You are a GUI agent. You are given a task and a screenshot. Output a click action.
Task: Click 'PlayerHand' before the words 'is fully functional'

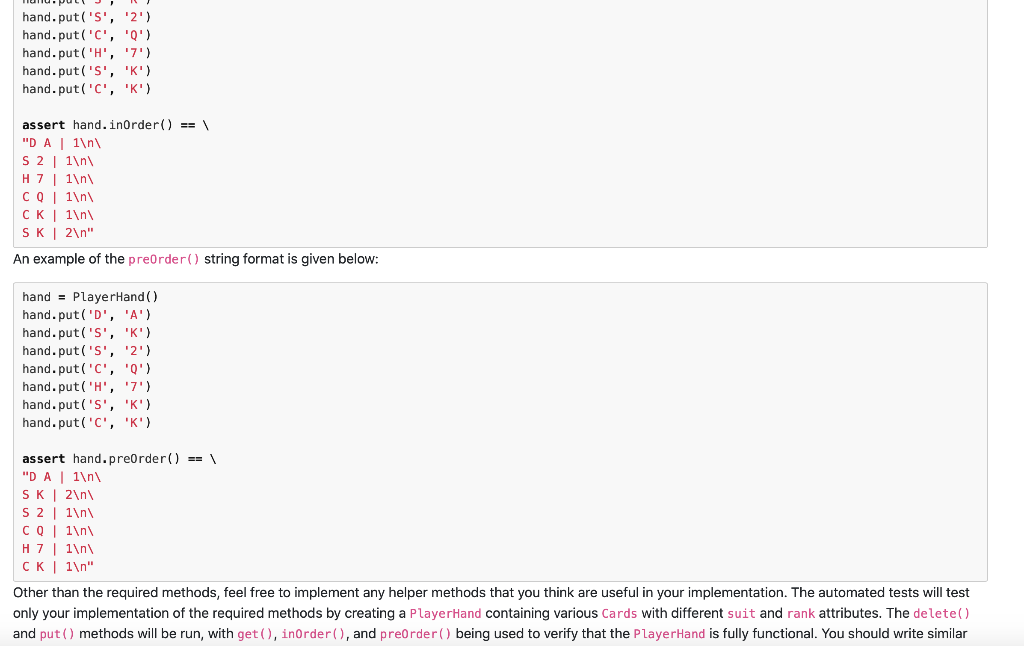coord(669,634)
